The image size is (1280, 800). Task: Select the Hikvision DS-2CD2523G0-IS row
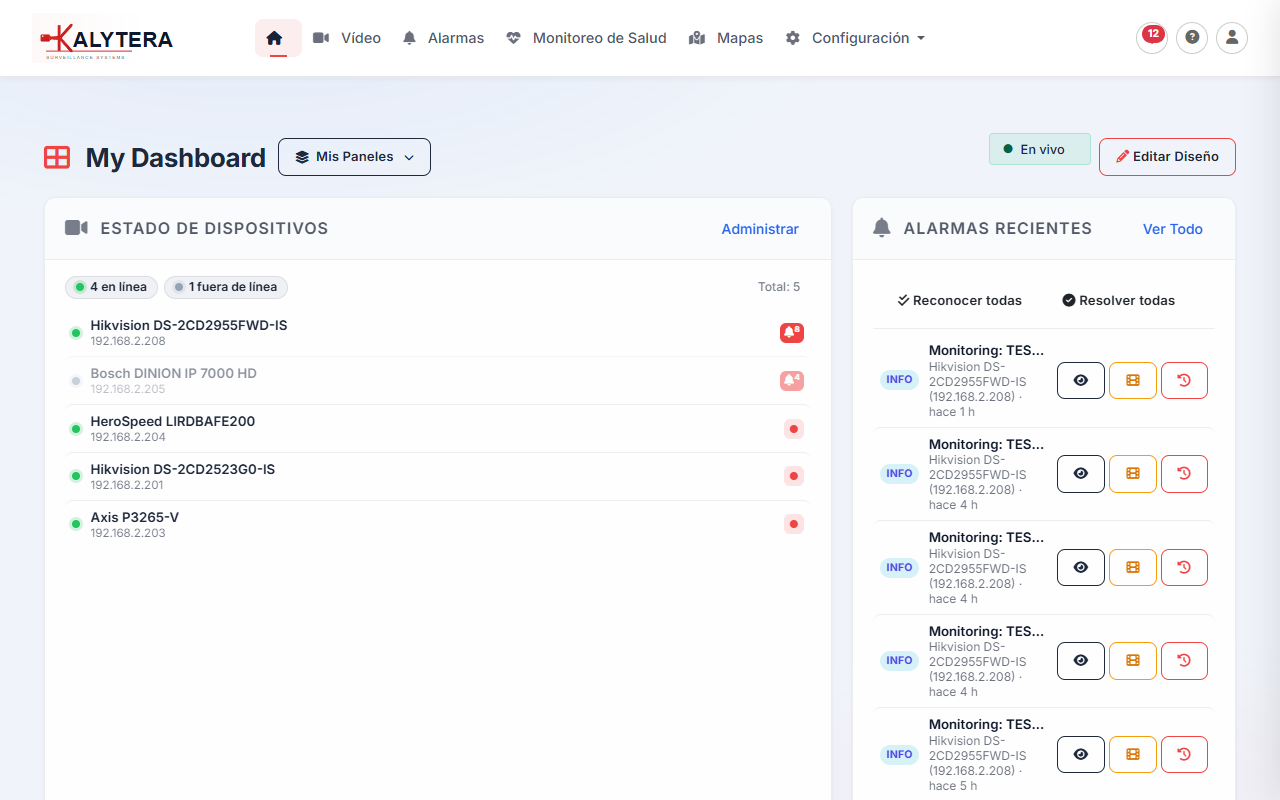[437, 477]
